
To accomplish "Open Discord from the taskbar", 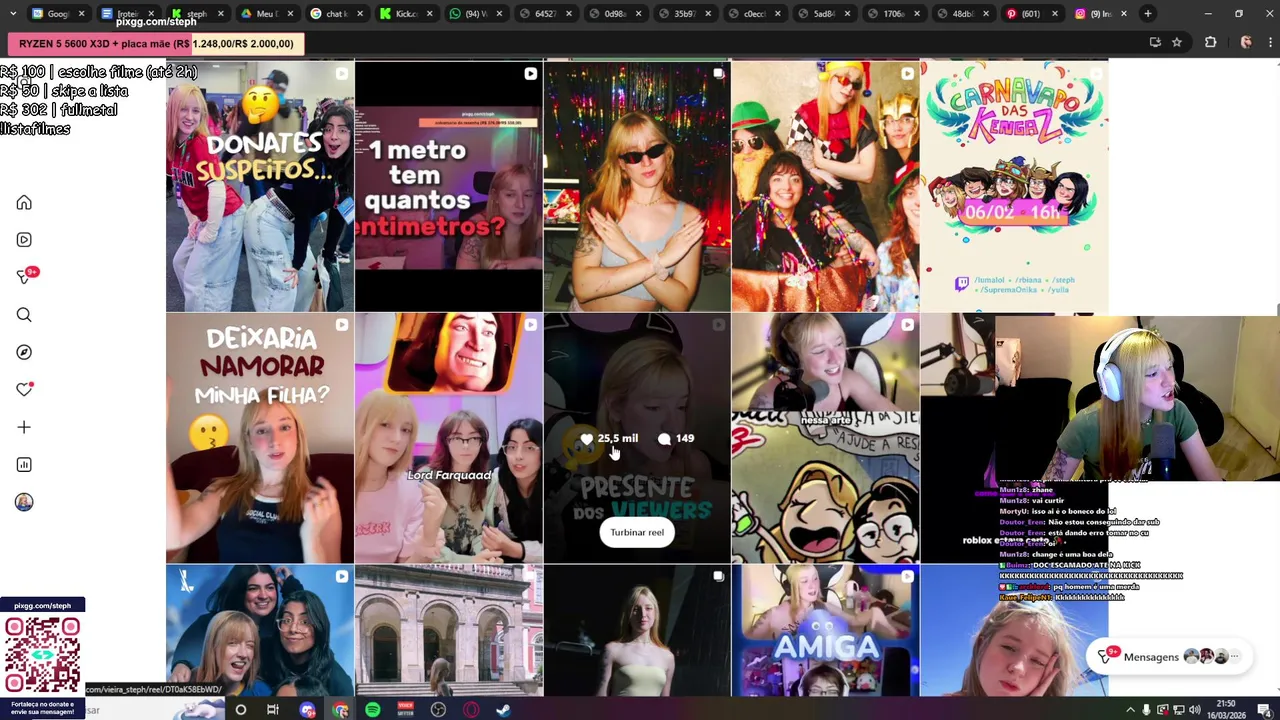I will 307,710.
